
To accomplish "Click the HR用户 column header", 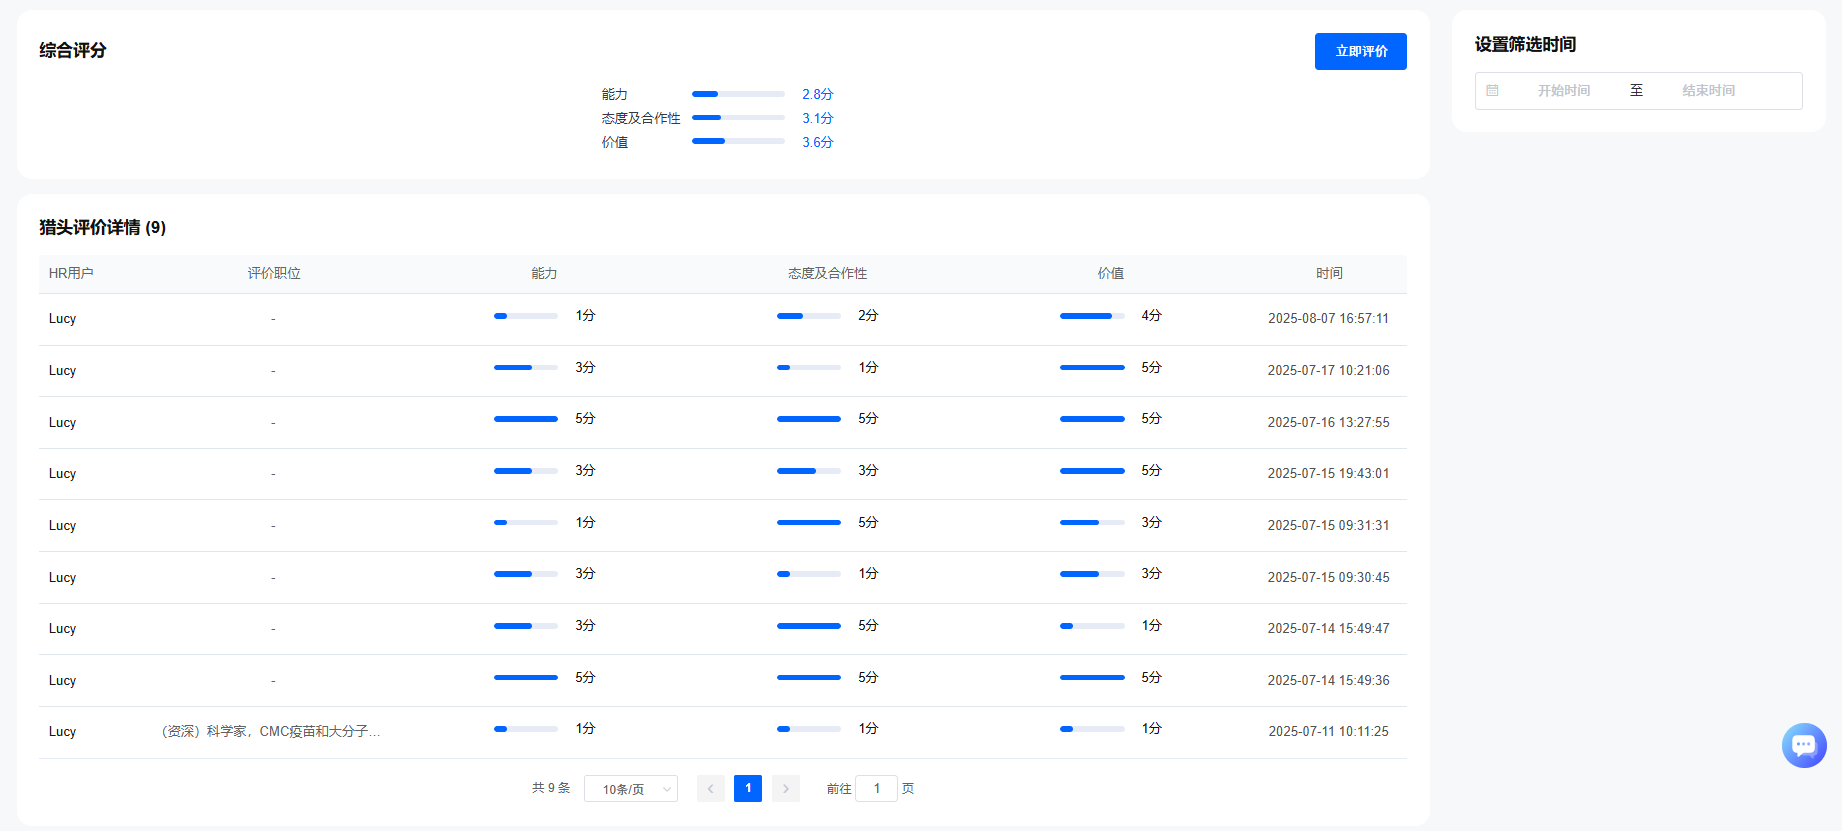I will tap(71, 273).
